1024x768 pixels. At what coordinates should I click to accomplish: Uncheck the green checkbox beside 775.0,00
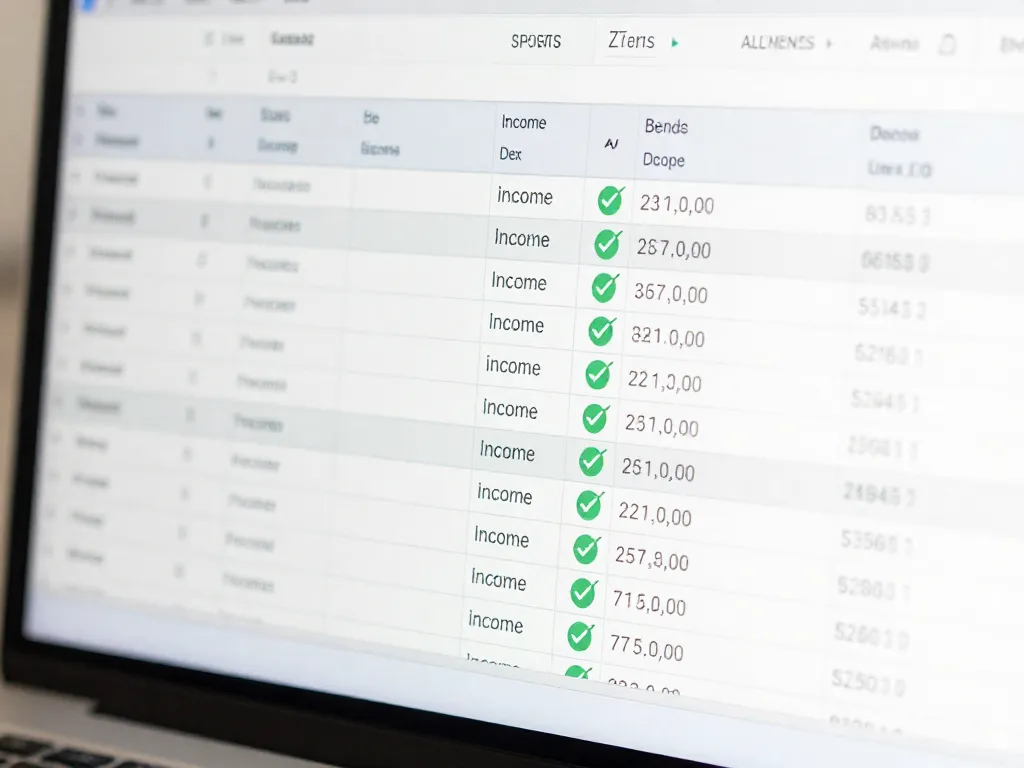coord(580,635)
